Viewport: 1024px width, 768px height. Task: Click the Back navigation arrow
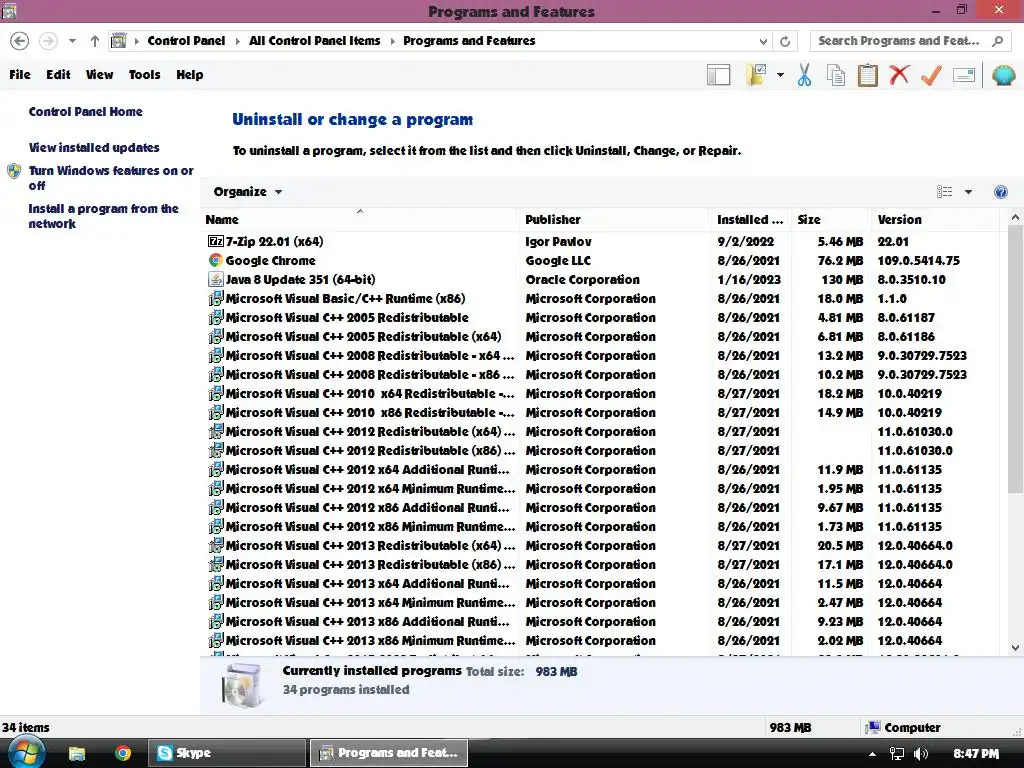click(x=20, y=41)
